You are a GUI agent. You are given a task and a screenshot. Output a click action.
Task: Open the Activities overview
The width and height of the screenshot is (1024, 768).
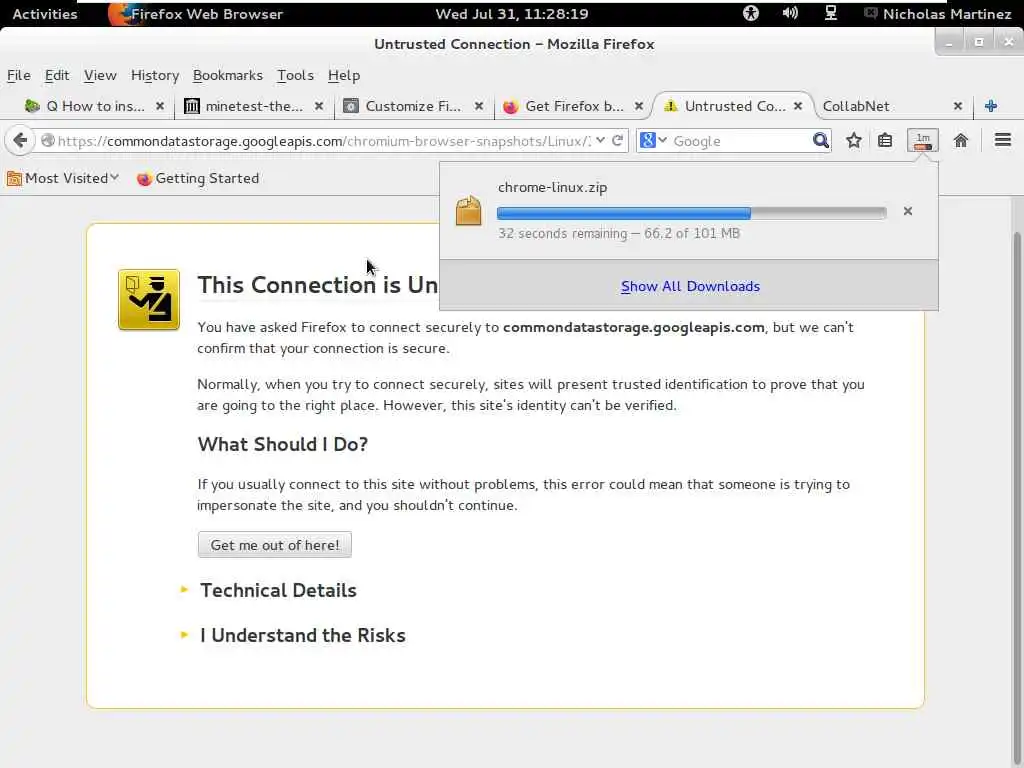tap(44, 14)
